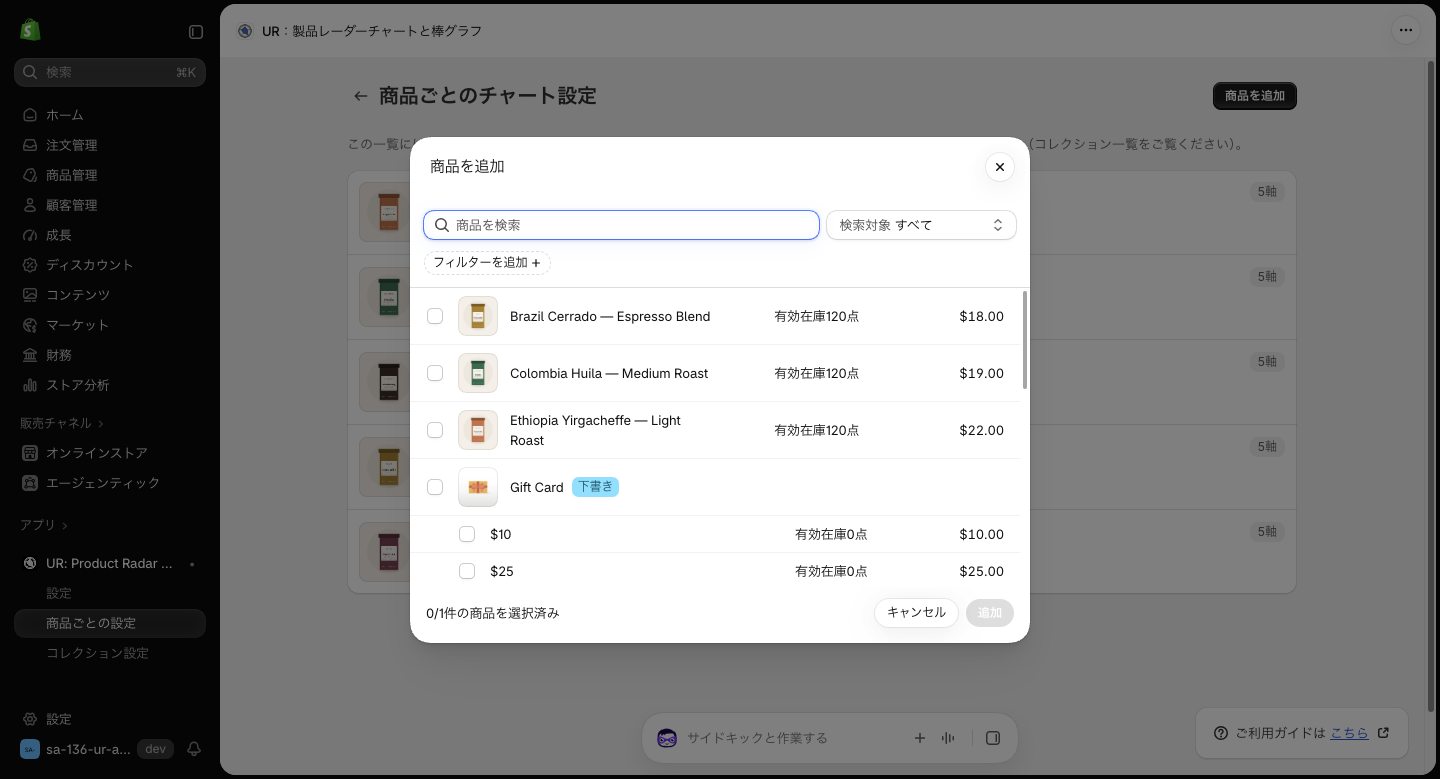Click the Sidekick panel toggle icon
Viewport: 1440px width, 779px height.
point(993,738)
